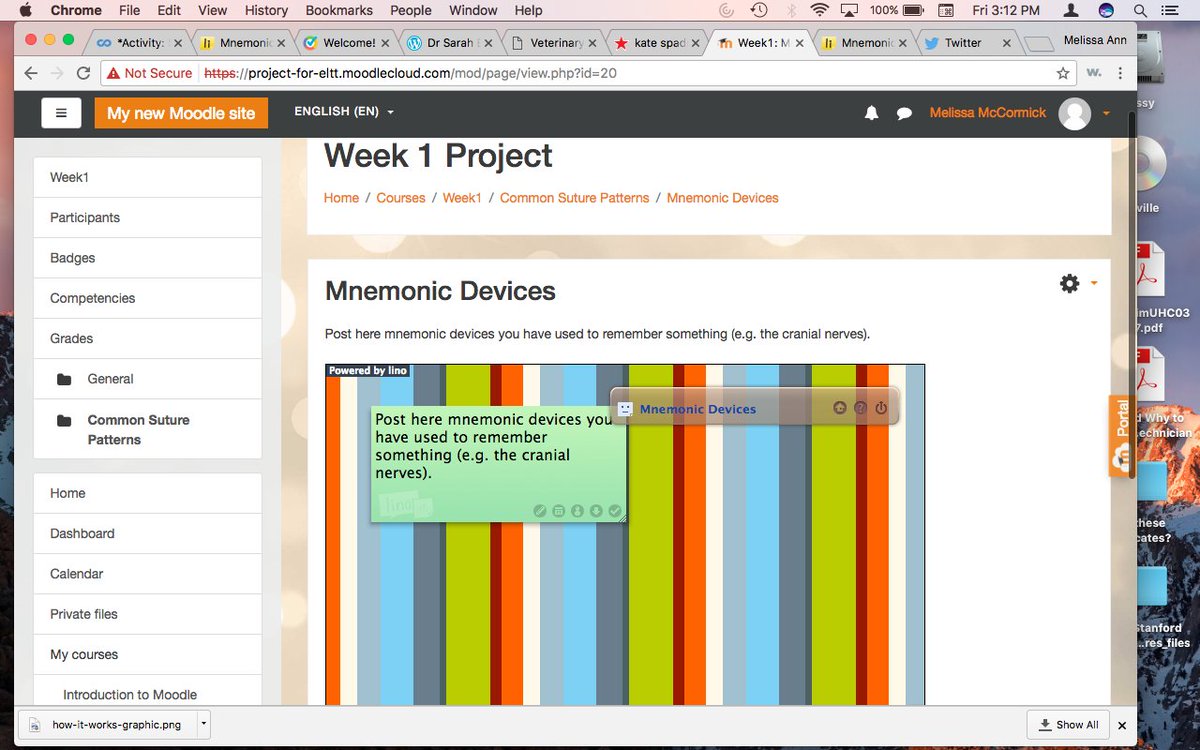Toggle the hamburger menu to collapse sidebar
The image size is (1200, 750).
pos(61,113)
